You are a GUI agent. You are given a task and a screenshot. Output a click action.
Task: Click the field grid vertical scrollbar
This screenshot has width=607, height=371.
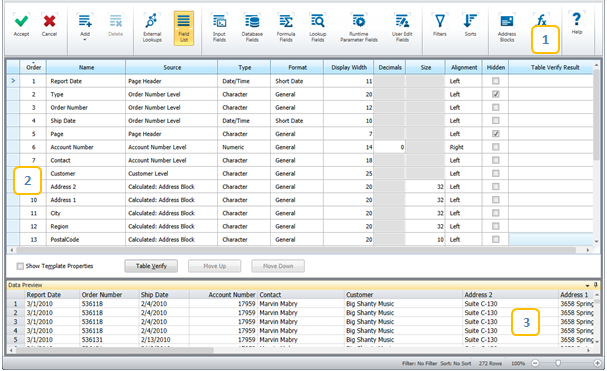pyautogui.click(x=597, y=116)
